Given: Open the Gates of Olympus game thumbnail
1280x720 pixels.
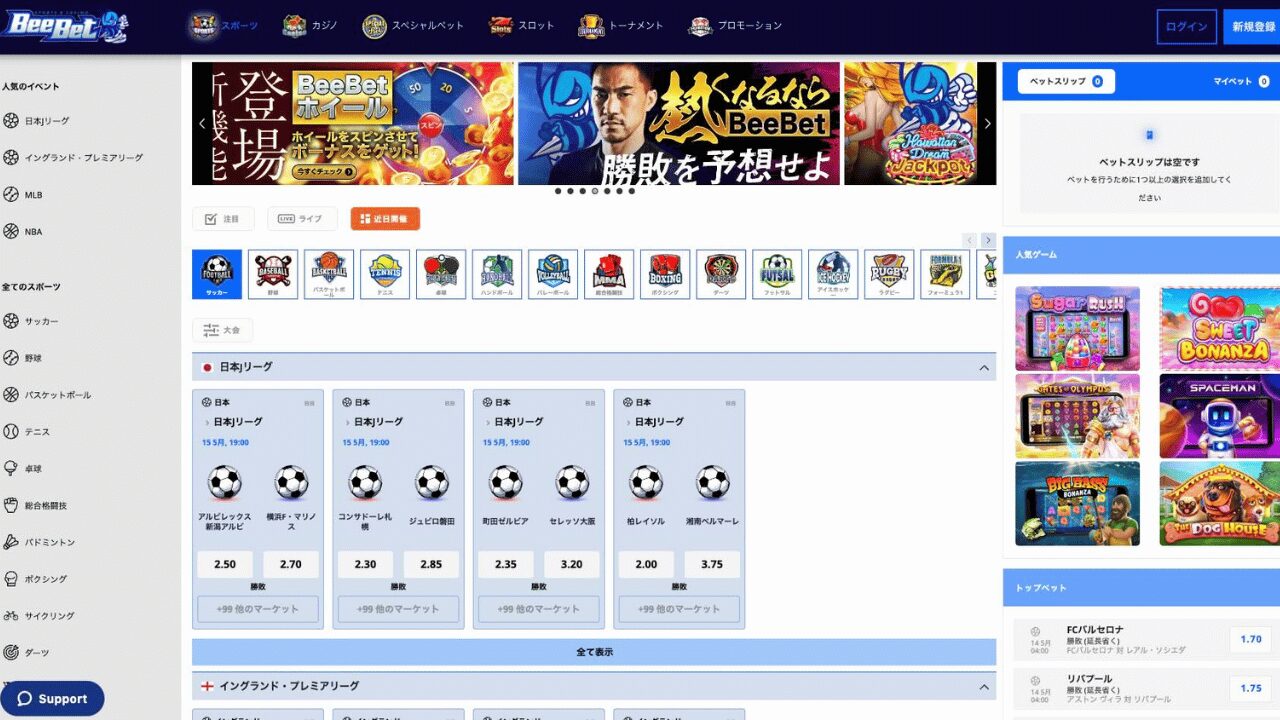Looking at the screenshot, I should tap(1077, 416).
